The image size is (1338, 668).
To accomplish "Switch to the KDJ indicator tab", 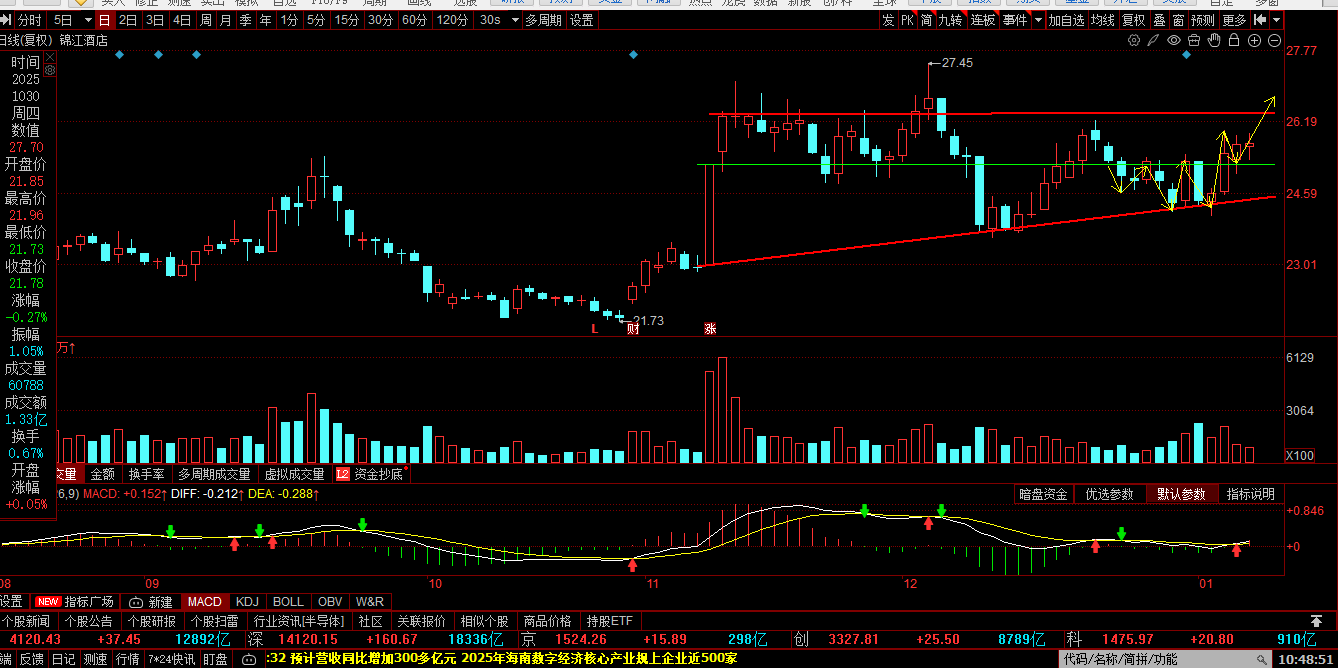I will (x=246, y=602).
